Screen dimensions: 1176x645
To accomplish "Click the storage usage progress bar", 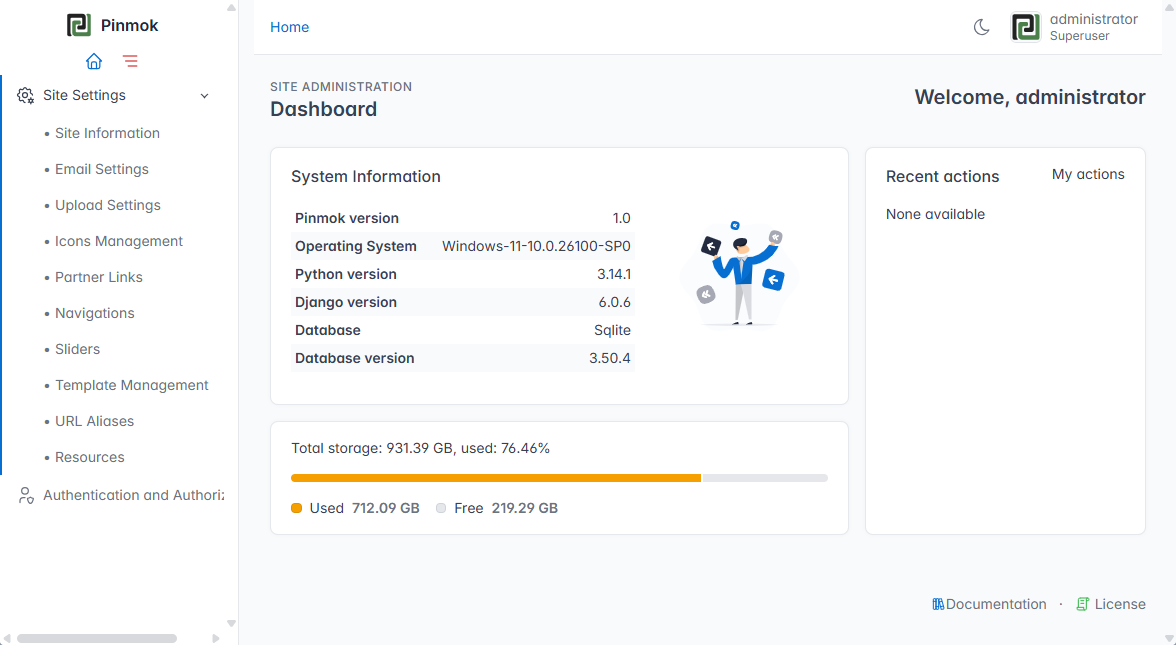I will 559,478.
